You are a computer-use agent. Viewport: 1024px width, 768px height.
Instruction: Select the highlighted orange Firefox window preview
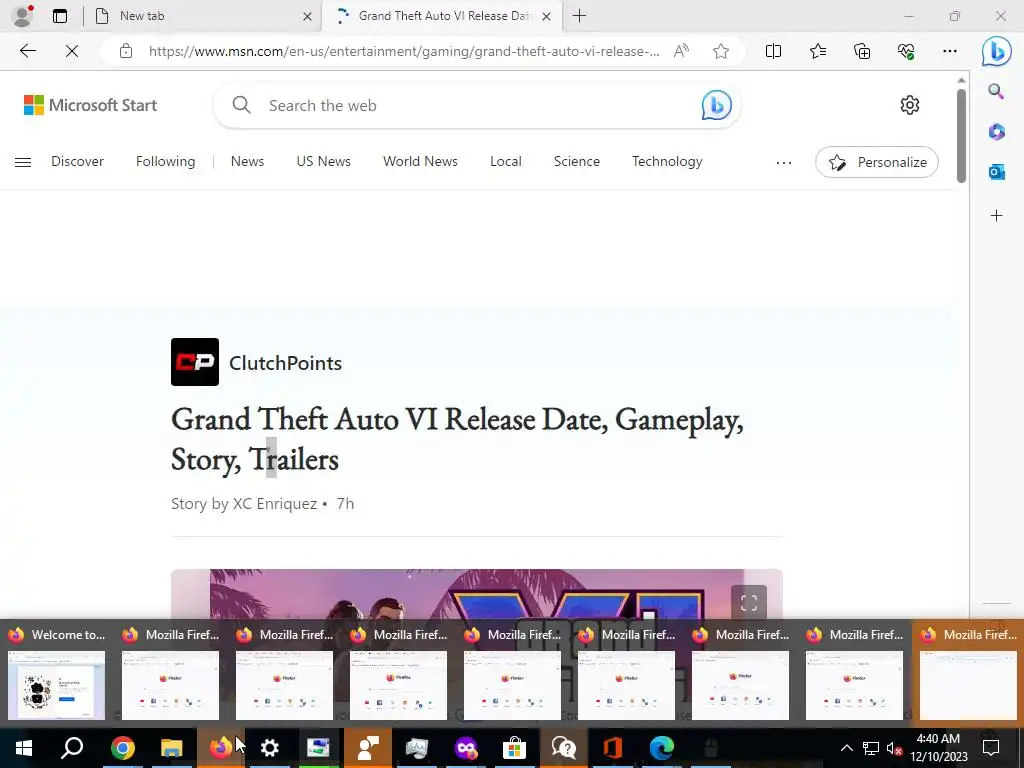(968, 673)
